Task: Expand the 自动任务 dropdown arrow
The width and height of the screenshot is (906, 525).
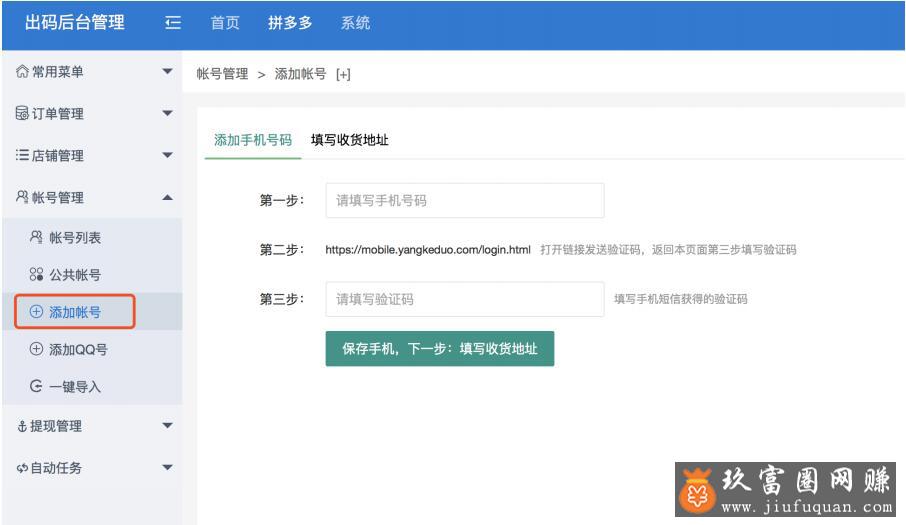Action: 168,467
